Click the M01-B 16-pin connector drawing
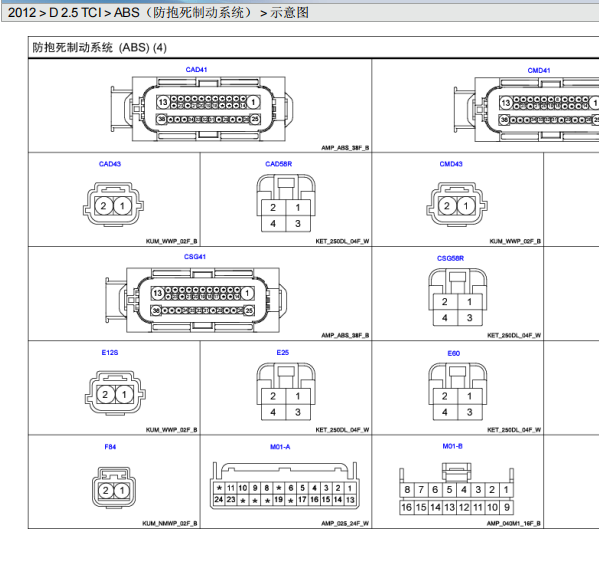The height and width of the screenshot is (566, 599). 457,489
